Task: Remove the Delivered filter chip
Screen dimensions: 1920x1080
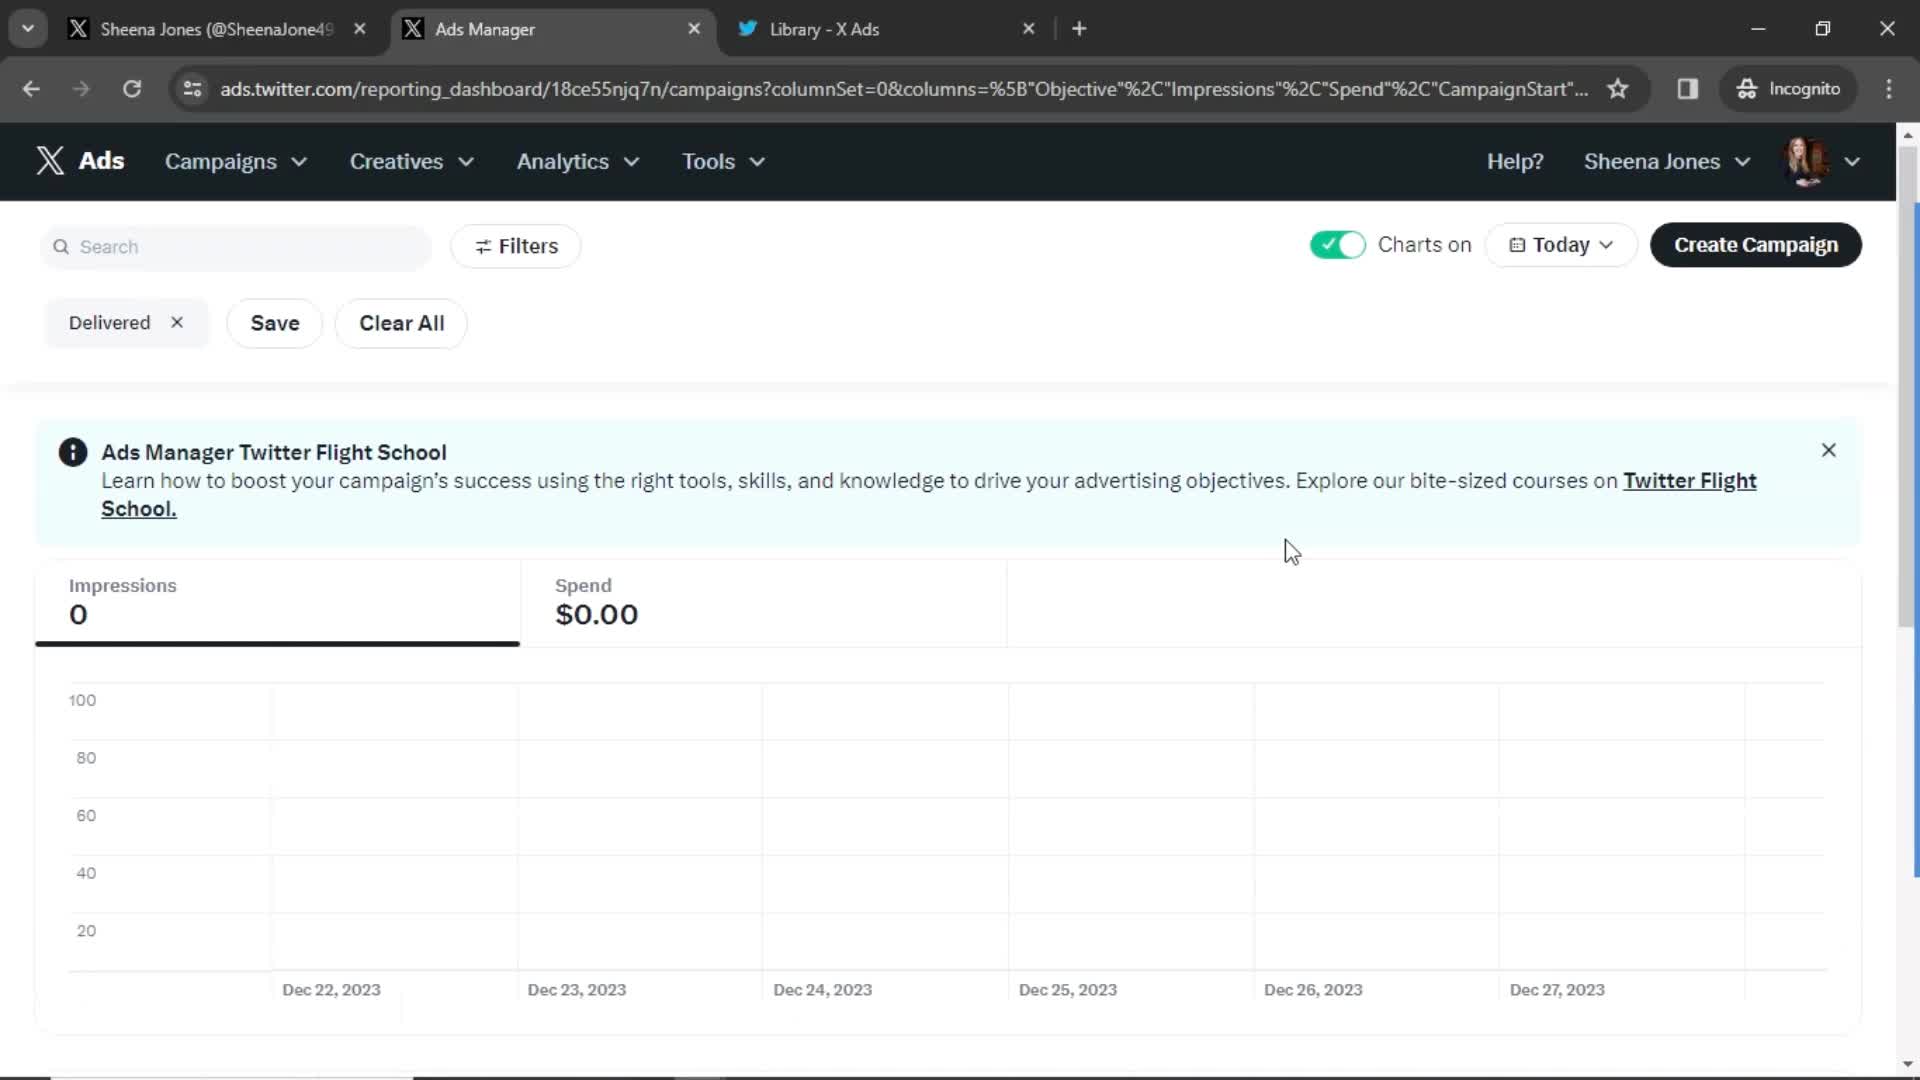Action: pos(177,323)
